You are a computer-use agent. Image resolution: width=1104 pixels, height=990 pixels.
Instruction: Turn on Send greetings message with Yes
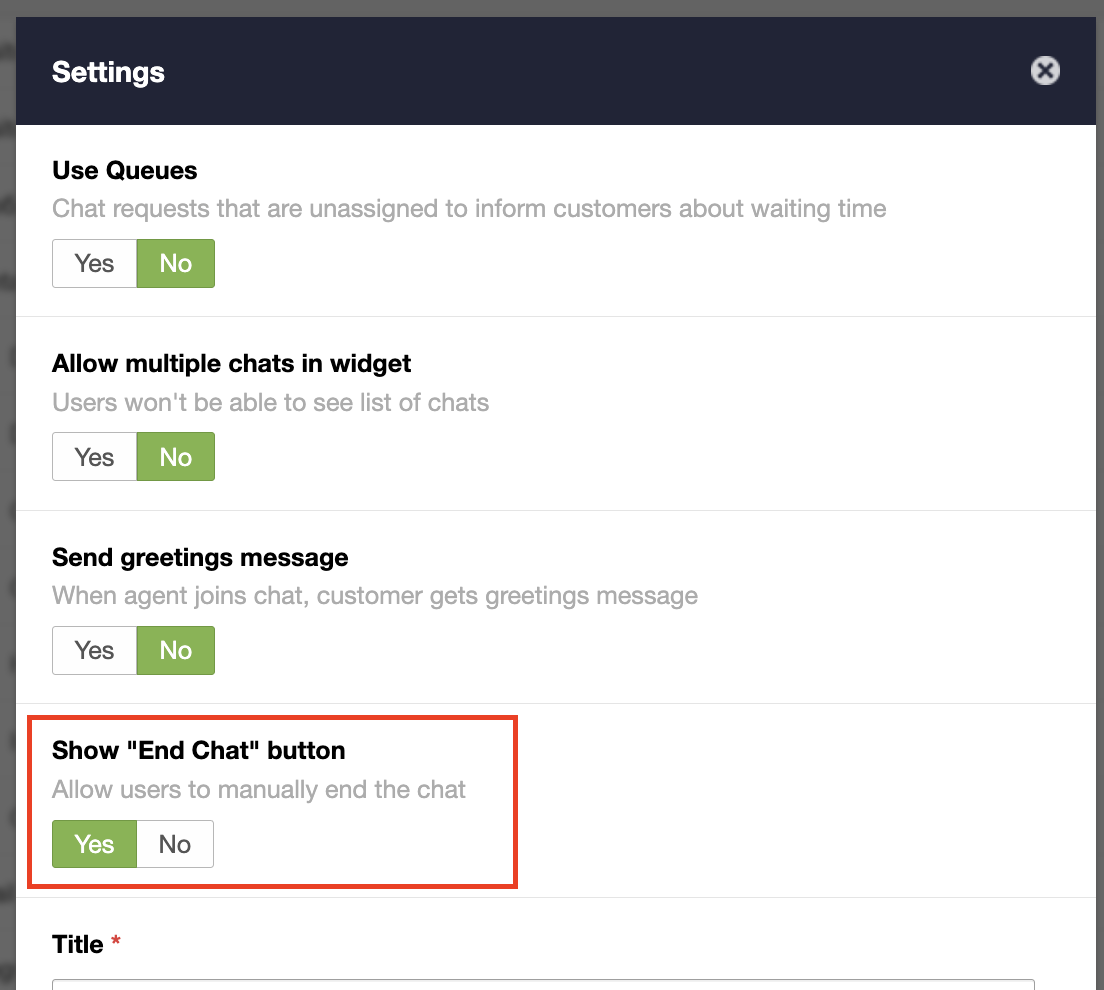[95, 650]
